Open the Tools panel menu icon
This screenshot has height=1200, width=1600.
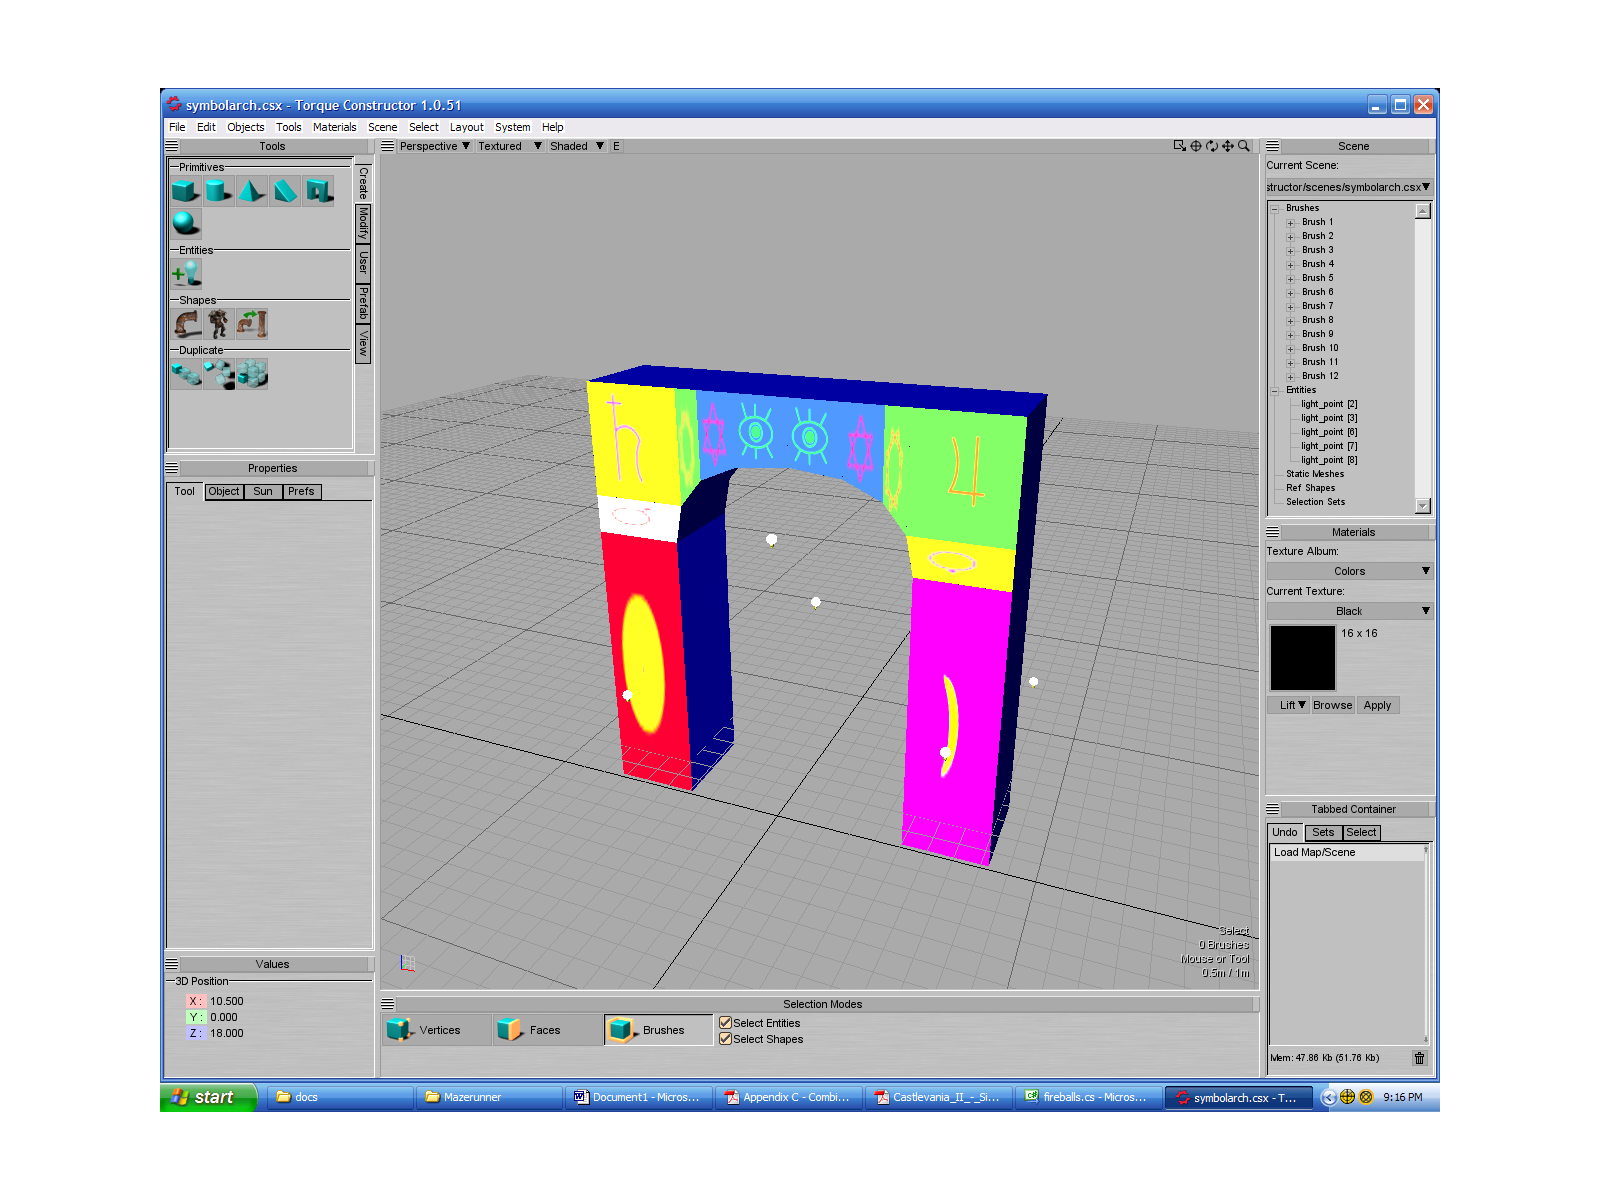[172, 146]
